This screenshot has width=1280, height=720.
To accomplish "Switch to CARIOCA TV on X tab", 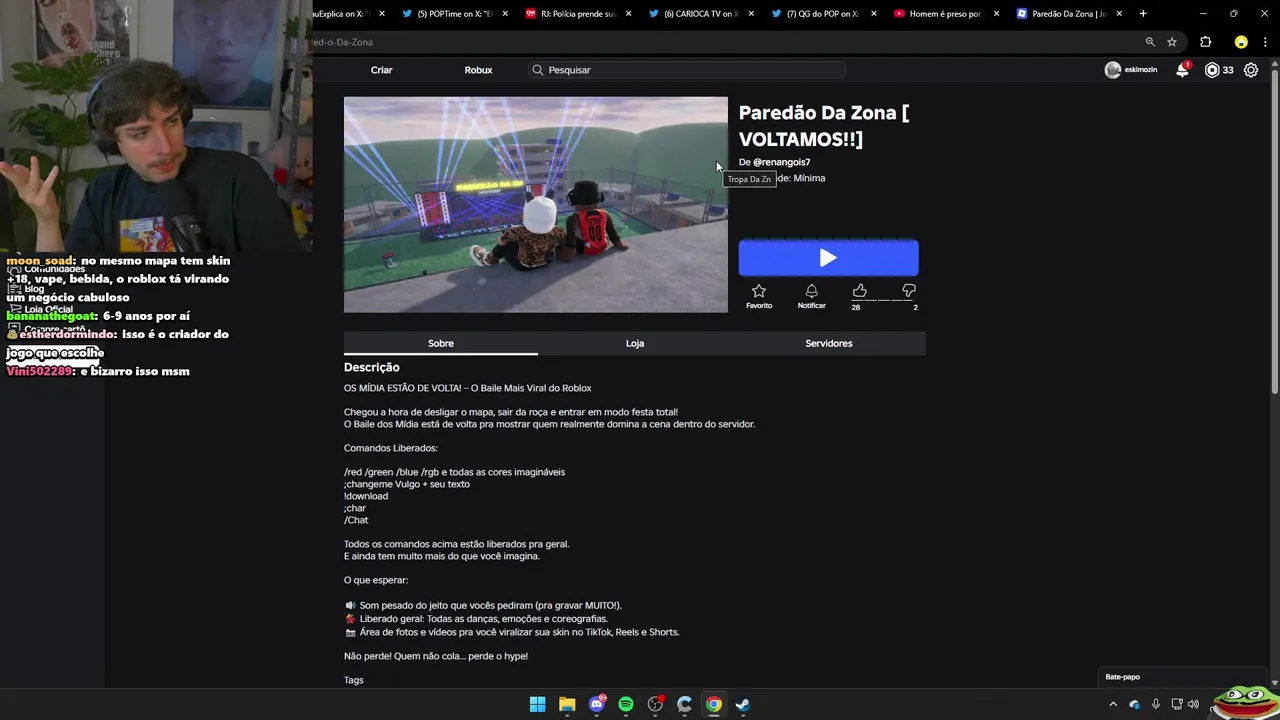I will click(x=703, y=14).
